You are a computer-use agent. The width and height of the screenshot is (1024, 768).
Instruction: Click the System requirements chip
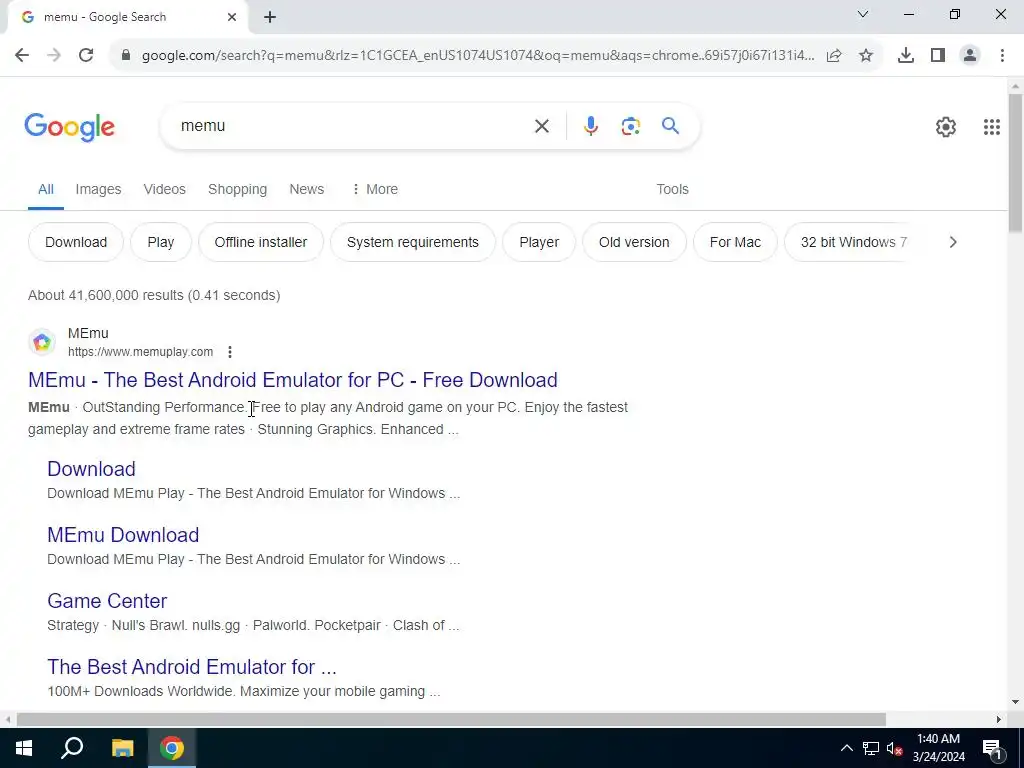click(x=413, y=242)
